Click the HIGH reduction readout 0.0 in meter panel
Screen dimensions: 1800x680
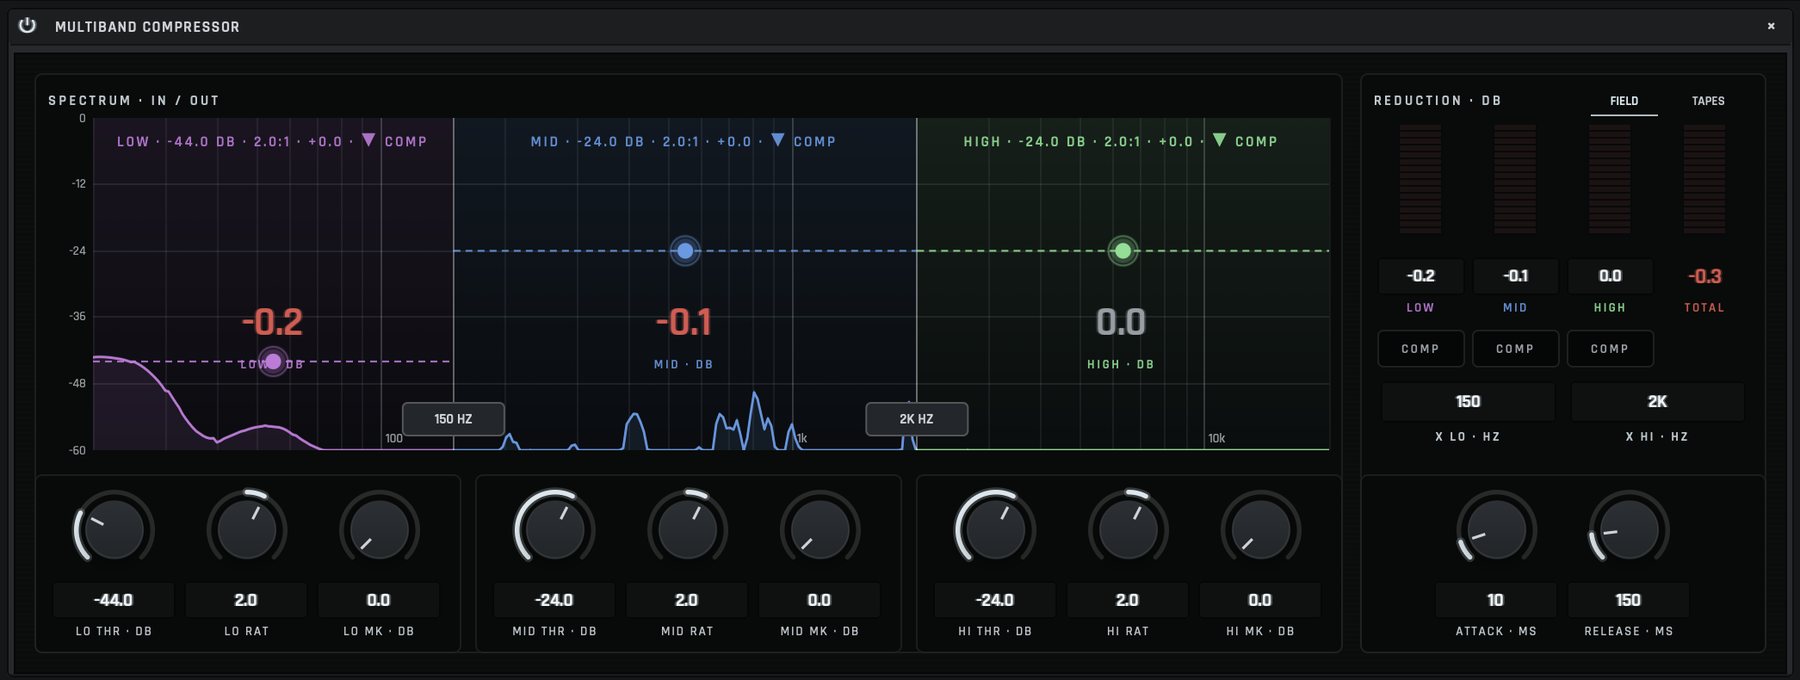[1609, 276]
